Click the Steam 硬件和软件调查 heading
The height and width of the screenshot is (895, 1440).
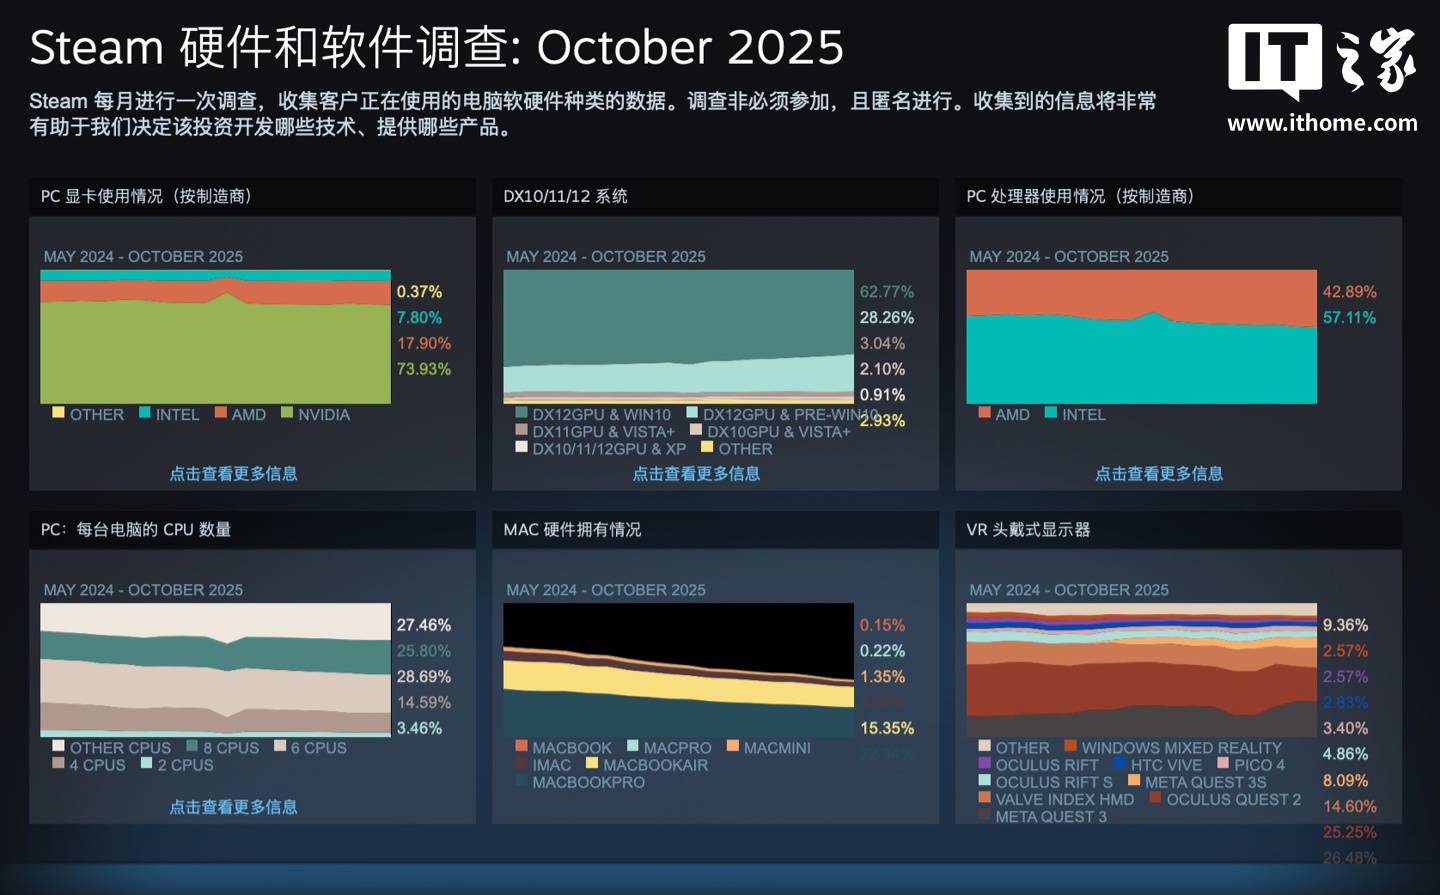pos(437,47)
